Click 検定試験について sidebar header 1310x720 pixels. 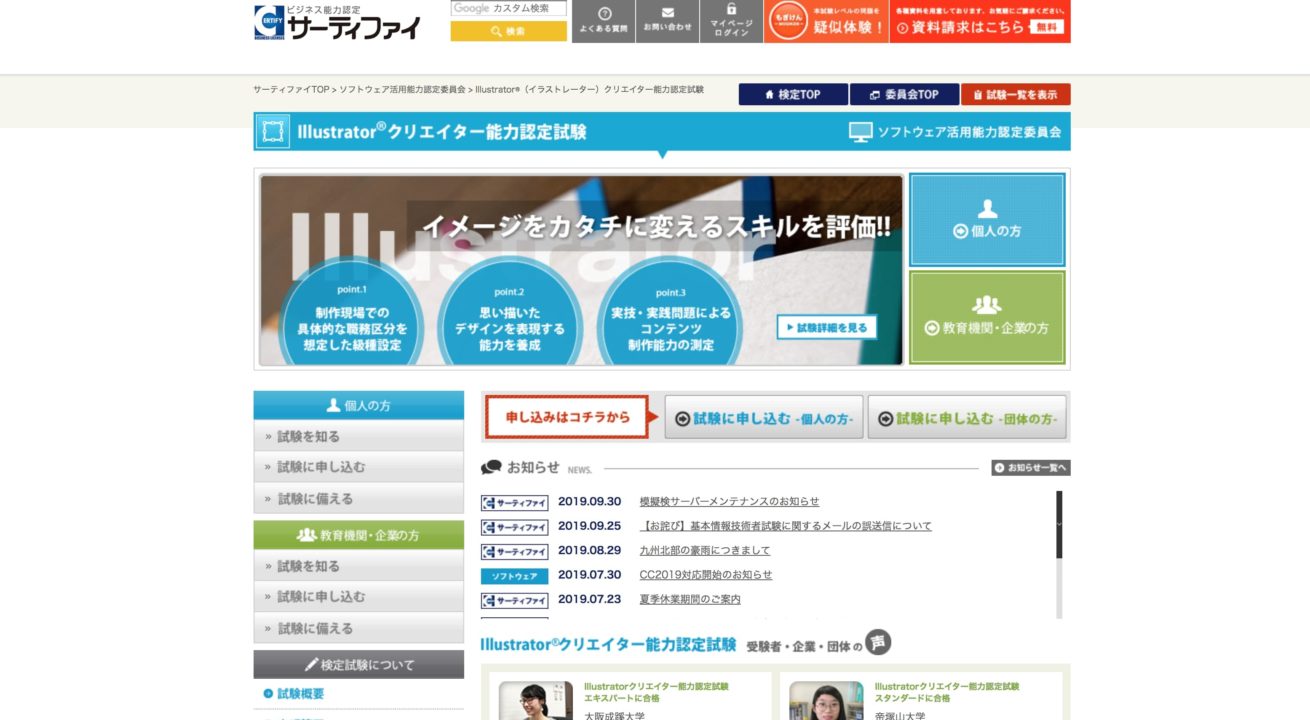coord(359,664)
